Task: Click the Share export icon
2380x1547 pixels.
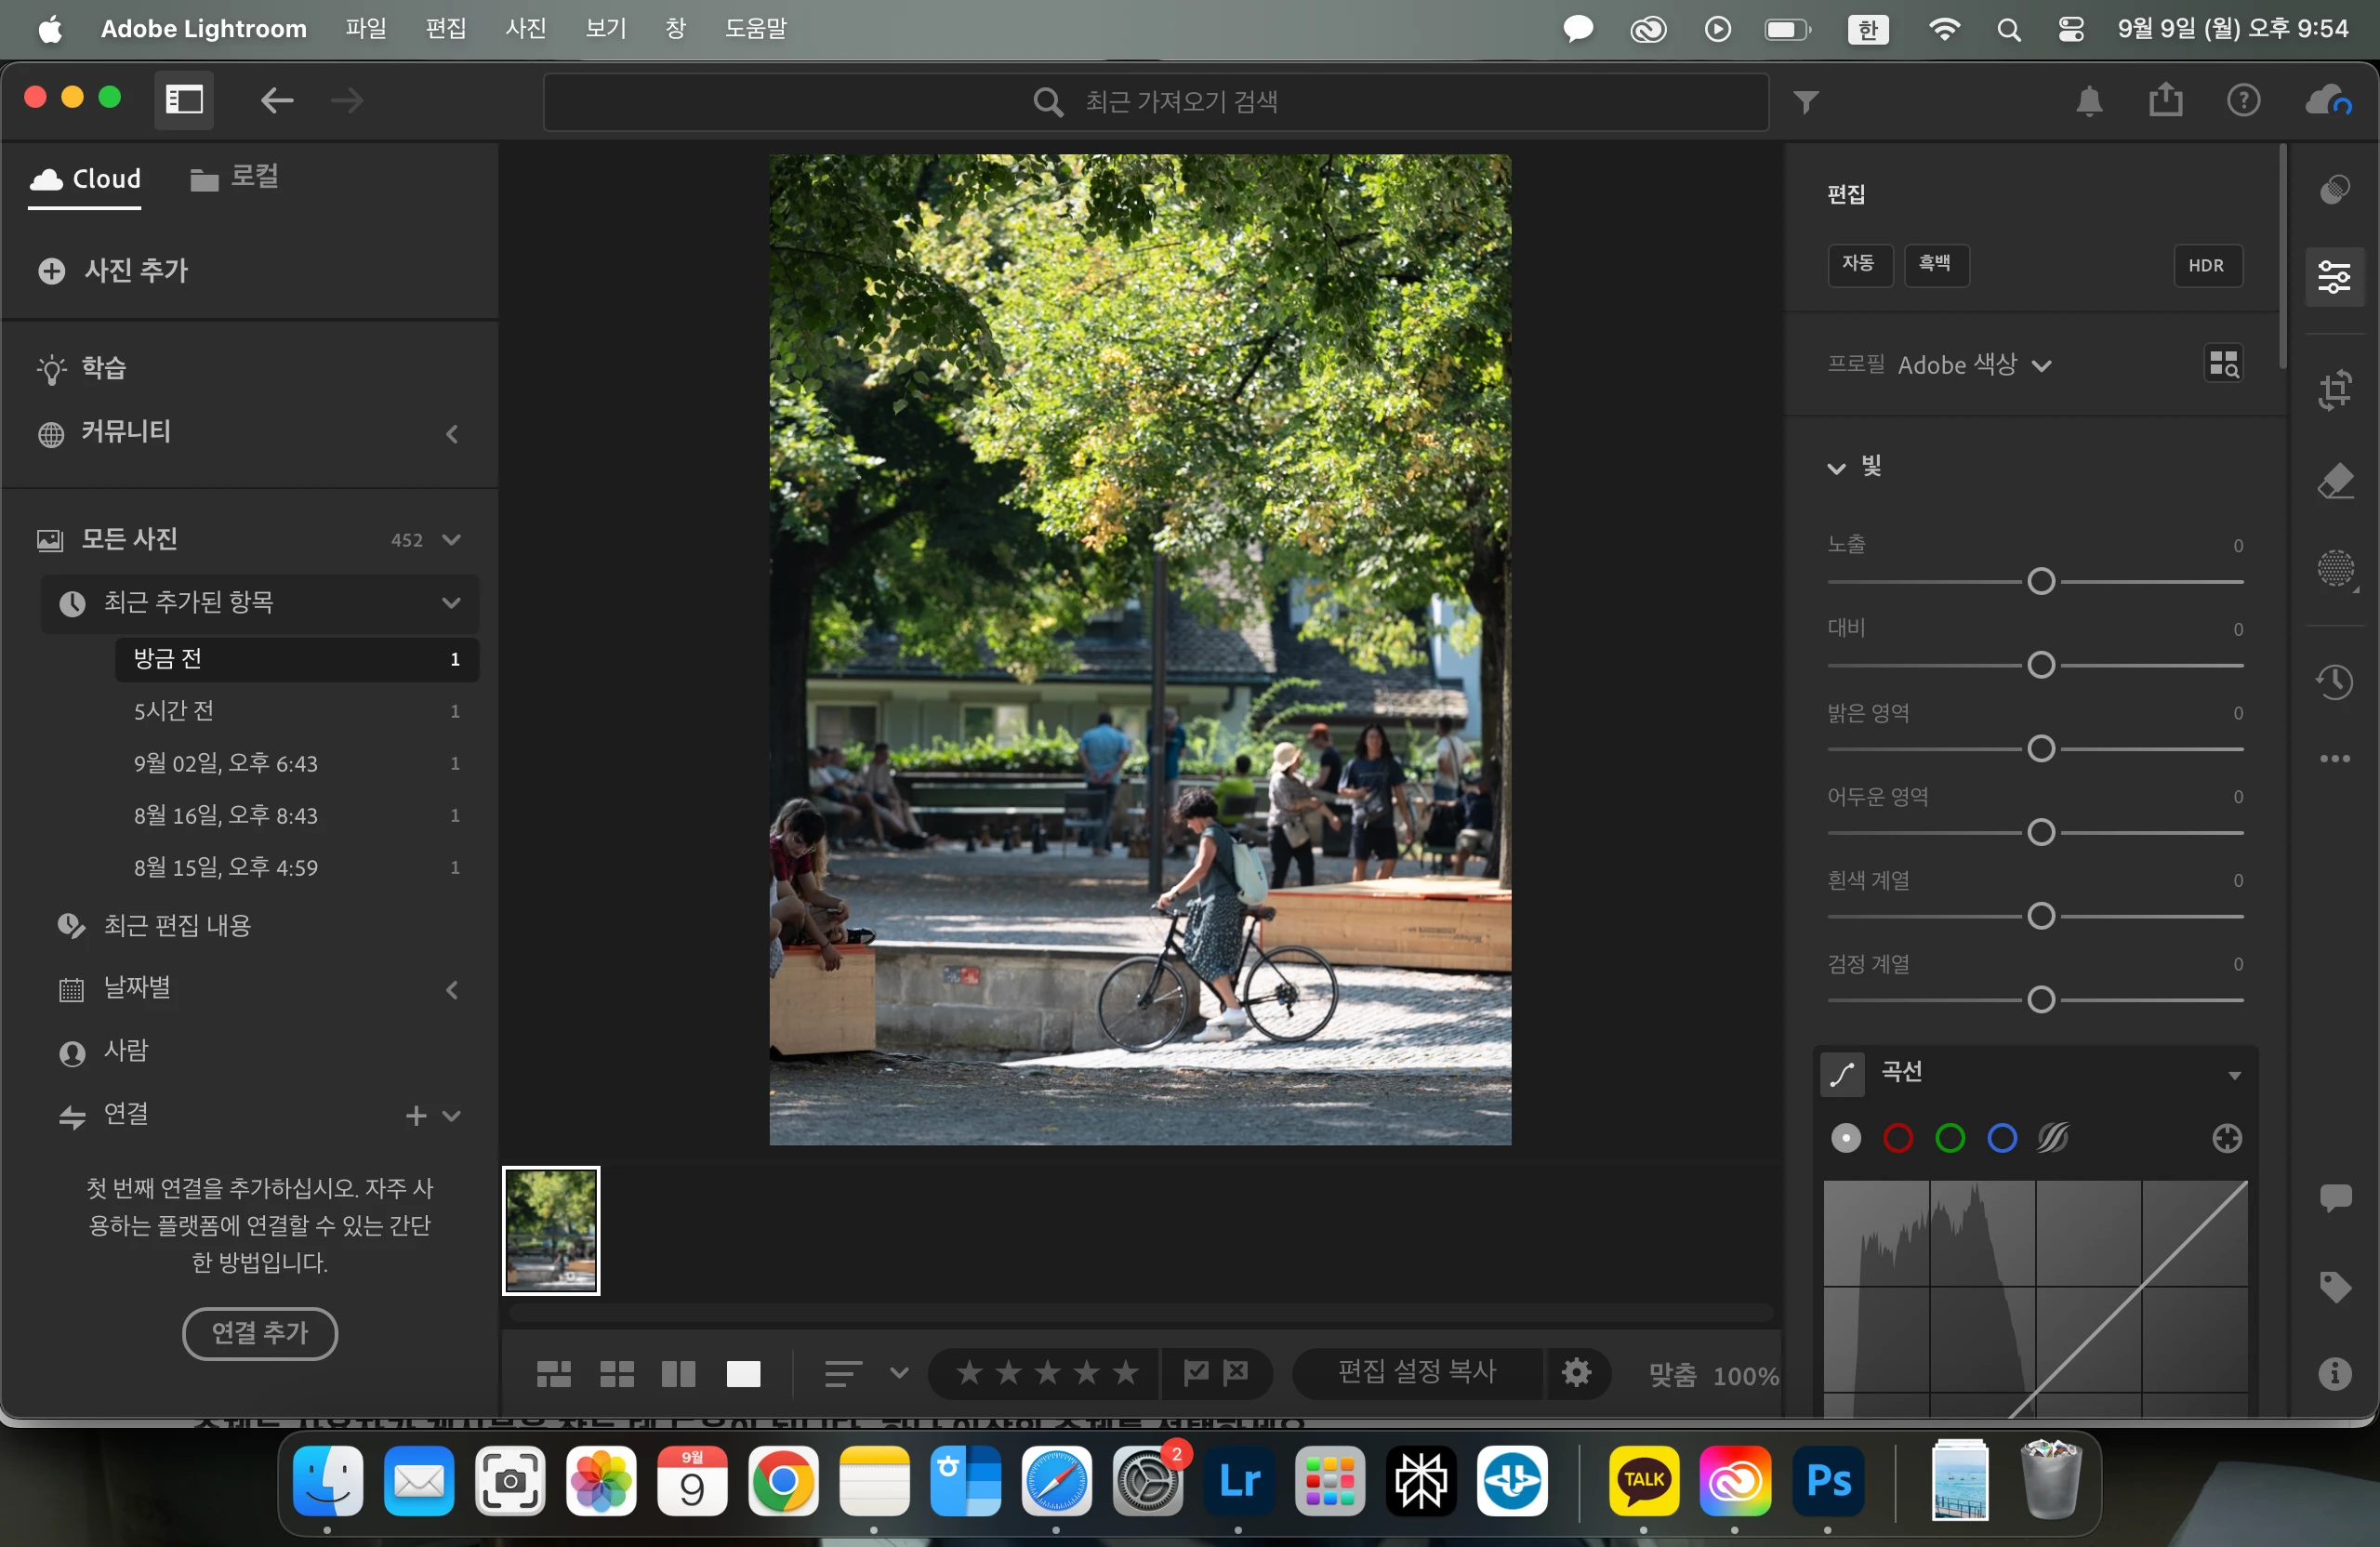Action: (x=2165, y=100)
